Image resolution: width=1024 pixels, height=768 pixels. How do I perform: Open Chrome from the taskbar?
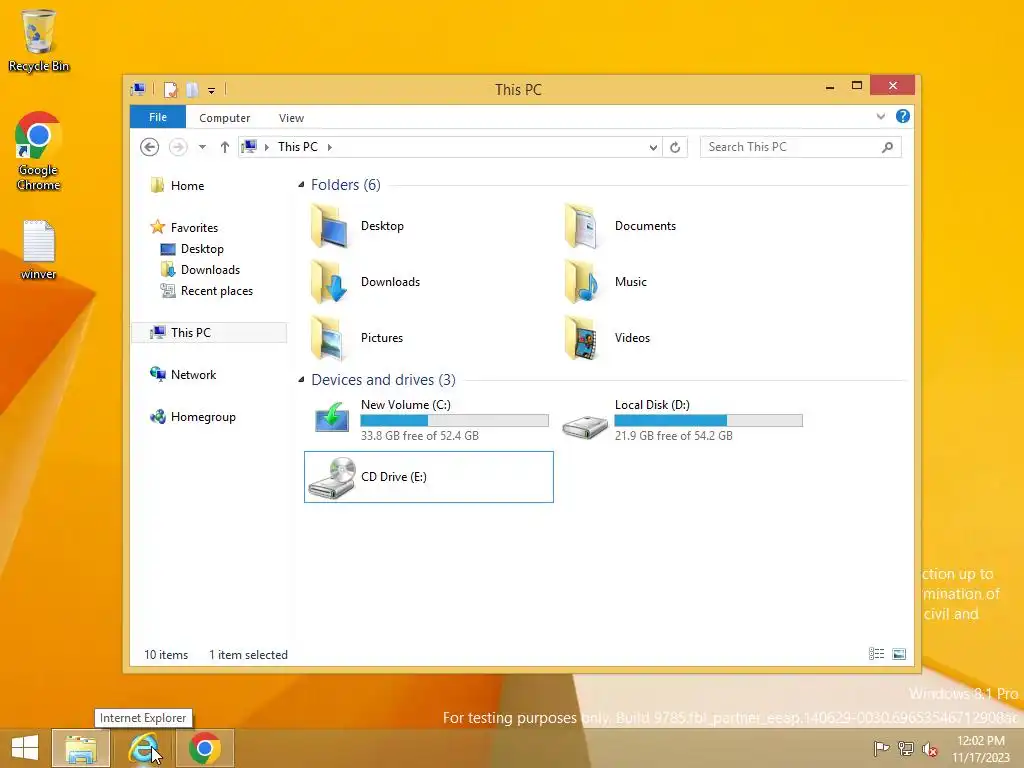pos(204,748)
